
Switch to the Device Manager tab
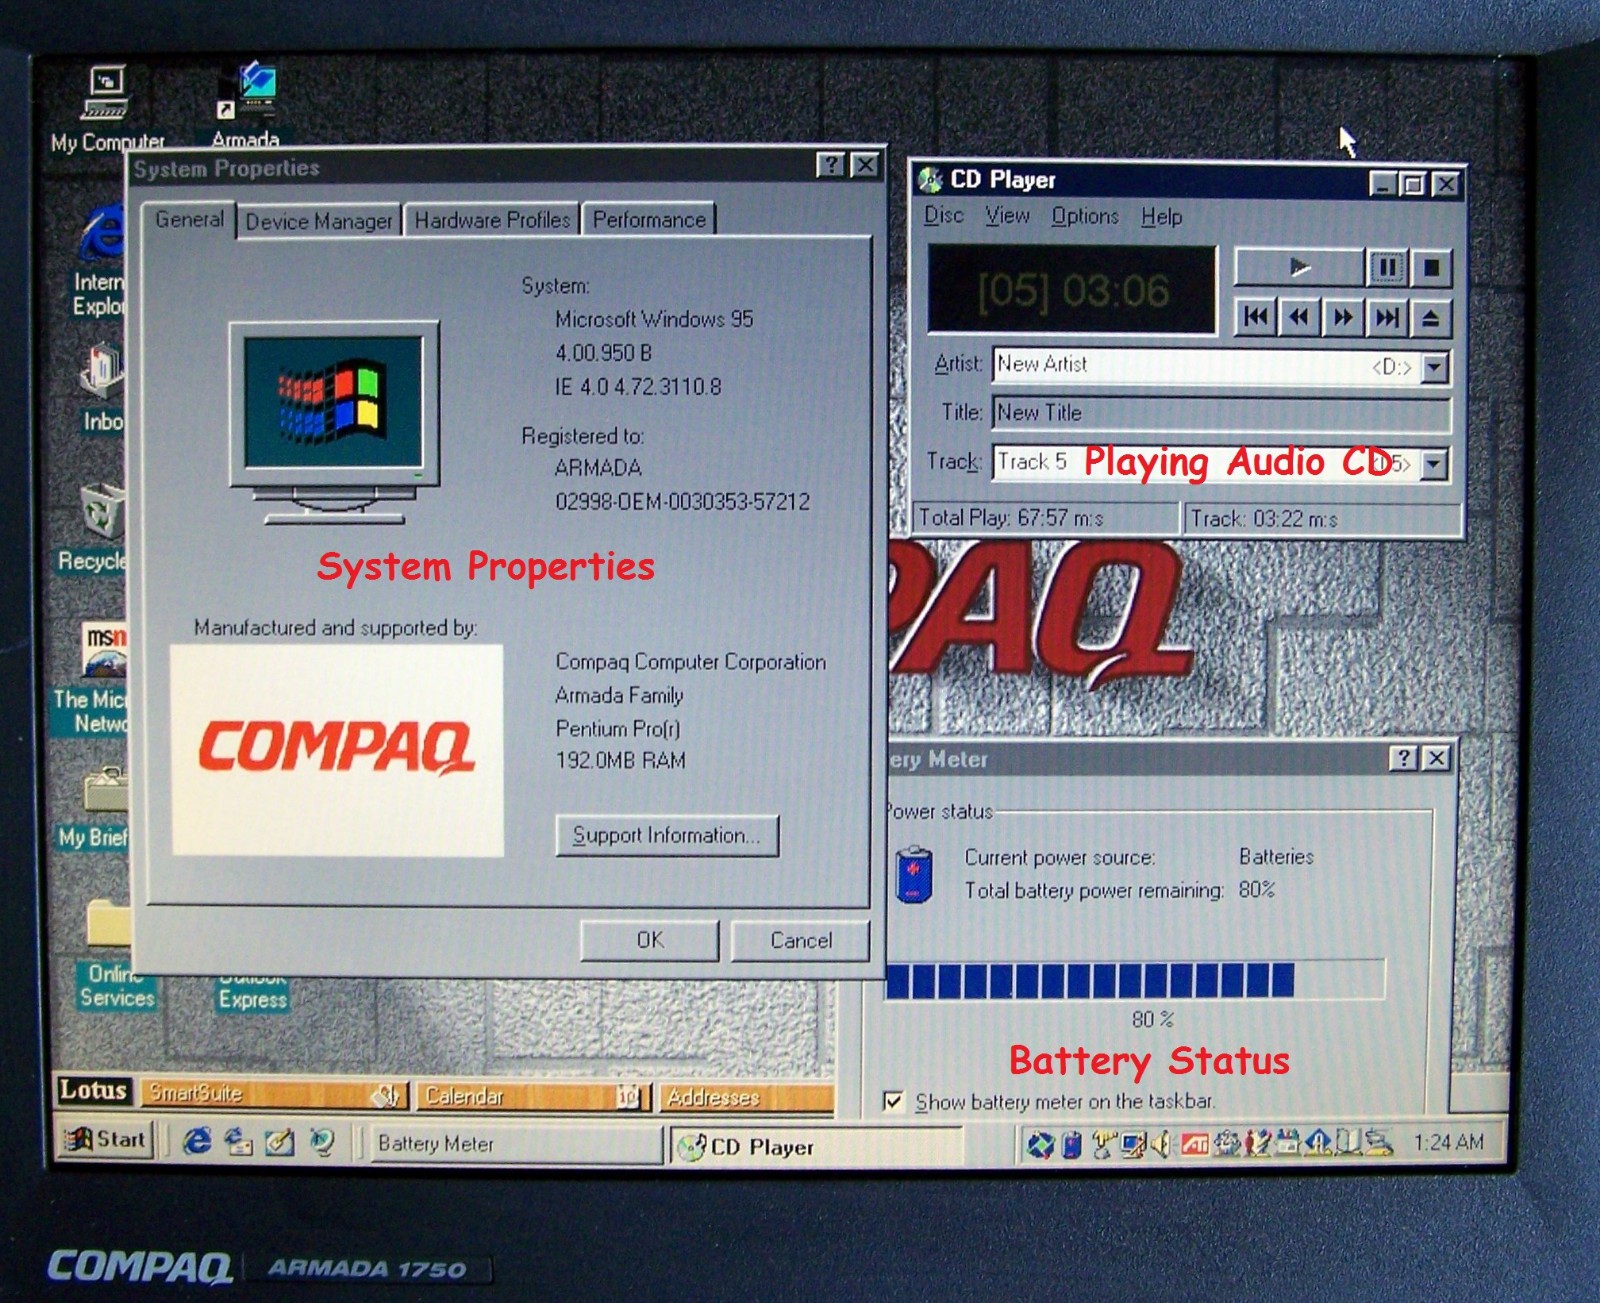(x=319, y=221)
